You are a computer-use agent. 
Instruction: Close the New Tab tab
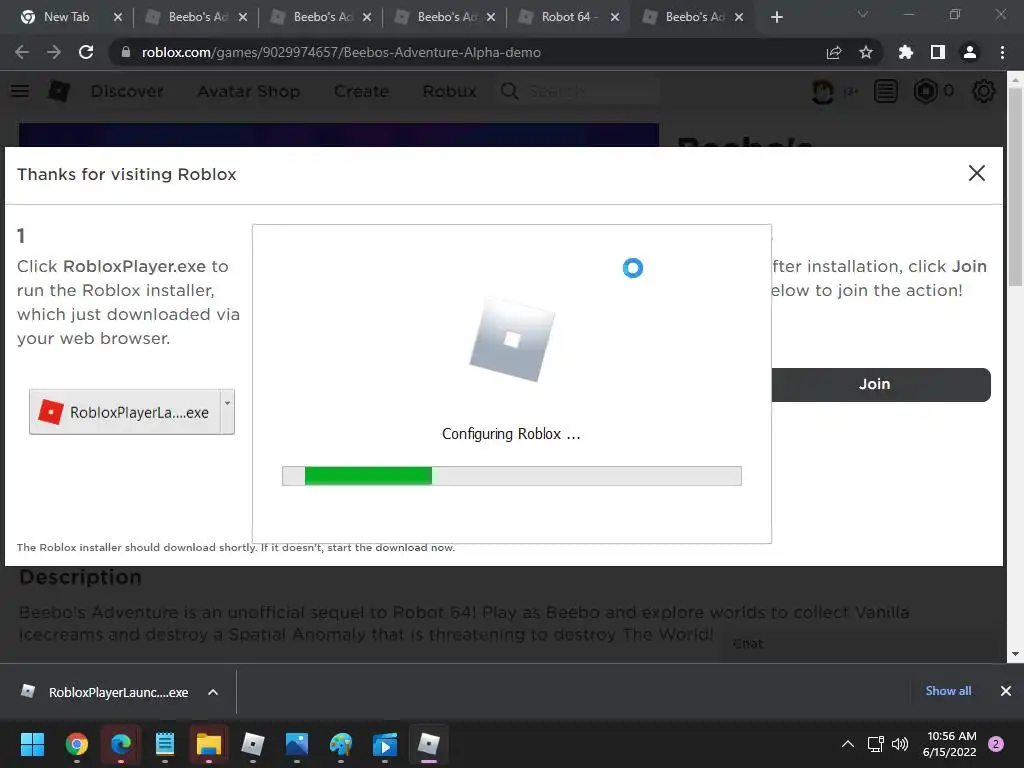click(118, 17)
